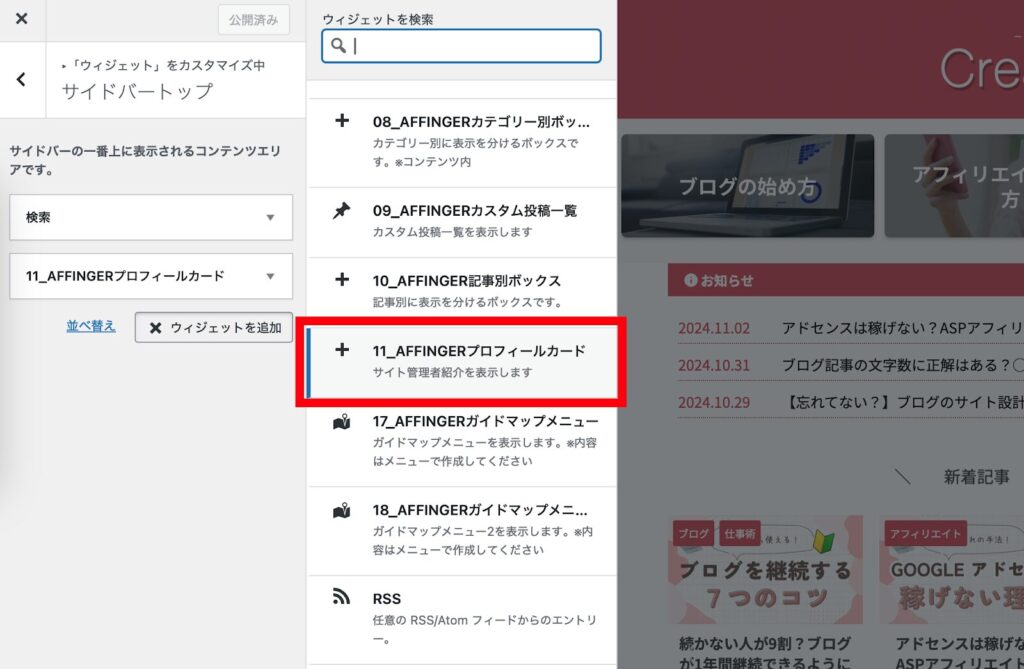Viewport: 1024px width, 669px height.
Task: Click the サイドバートップ section title
Action: click(x=137, y=91)
